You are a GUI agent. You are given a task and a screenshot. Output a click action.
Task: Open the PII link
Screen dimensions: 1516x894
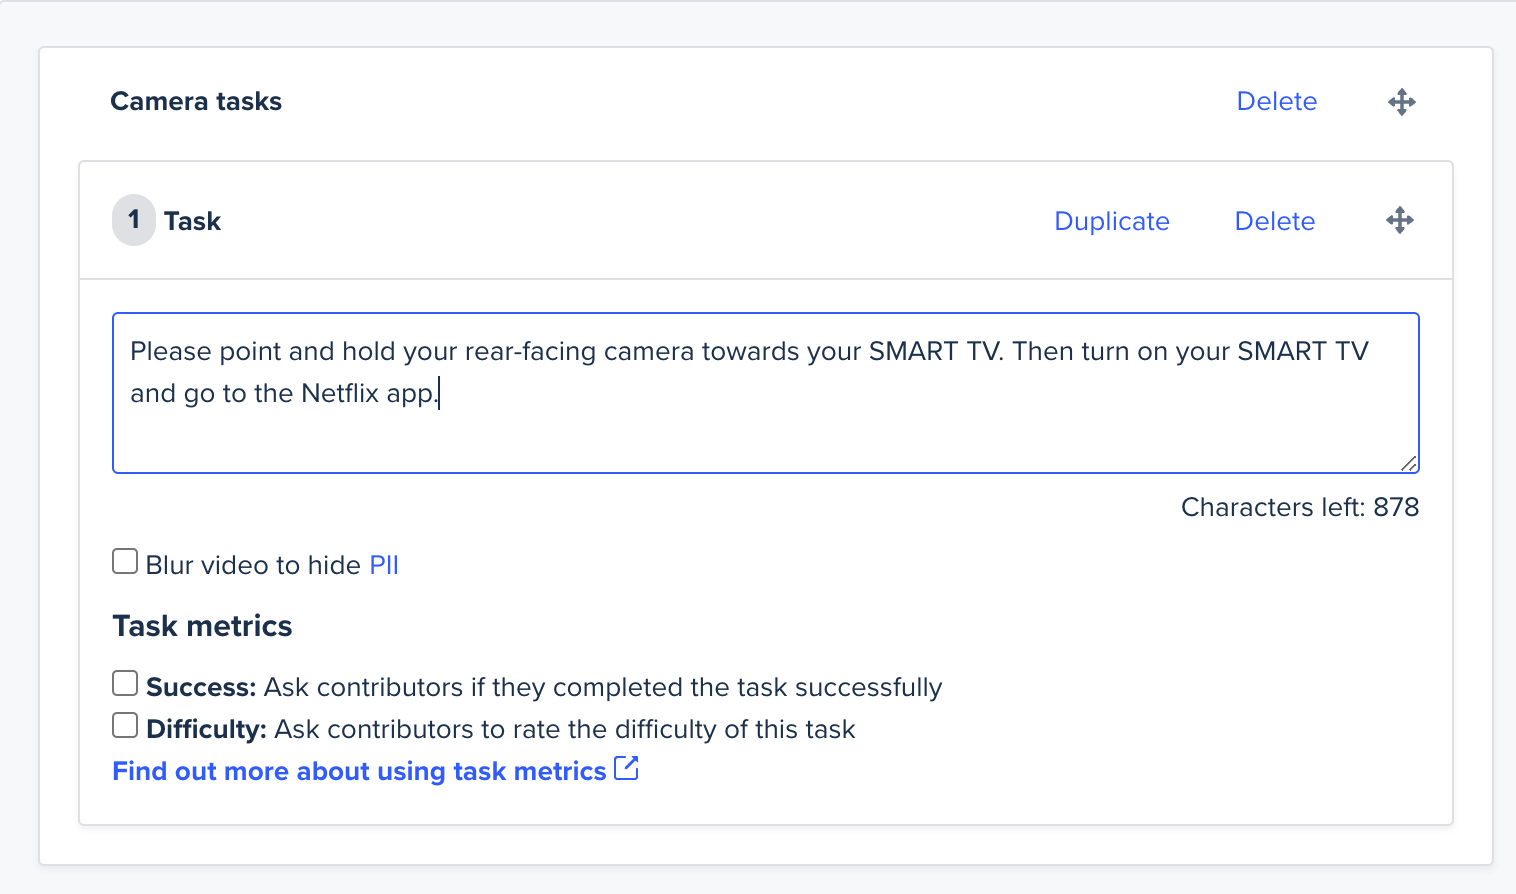[384, 565]
